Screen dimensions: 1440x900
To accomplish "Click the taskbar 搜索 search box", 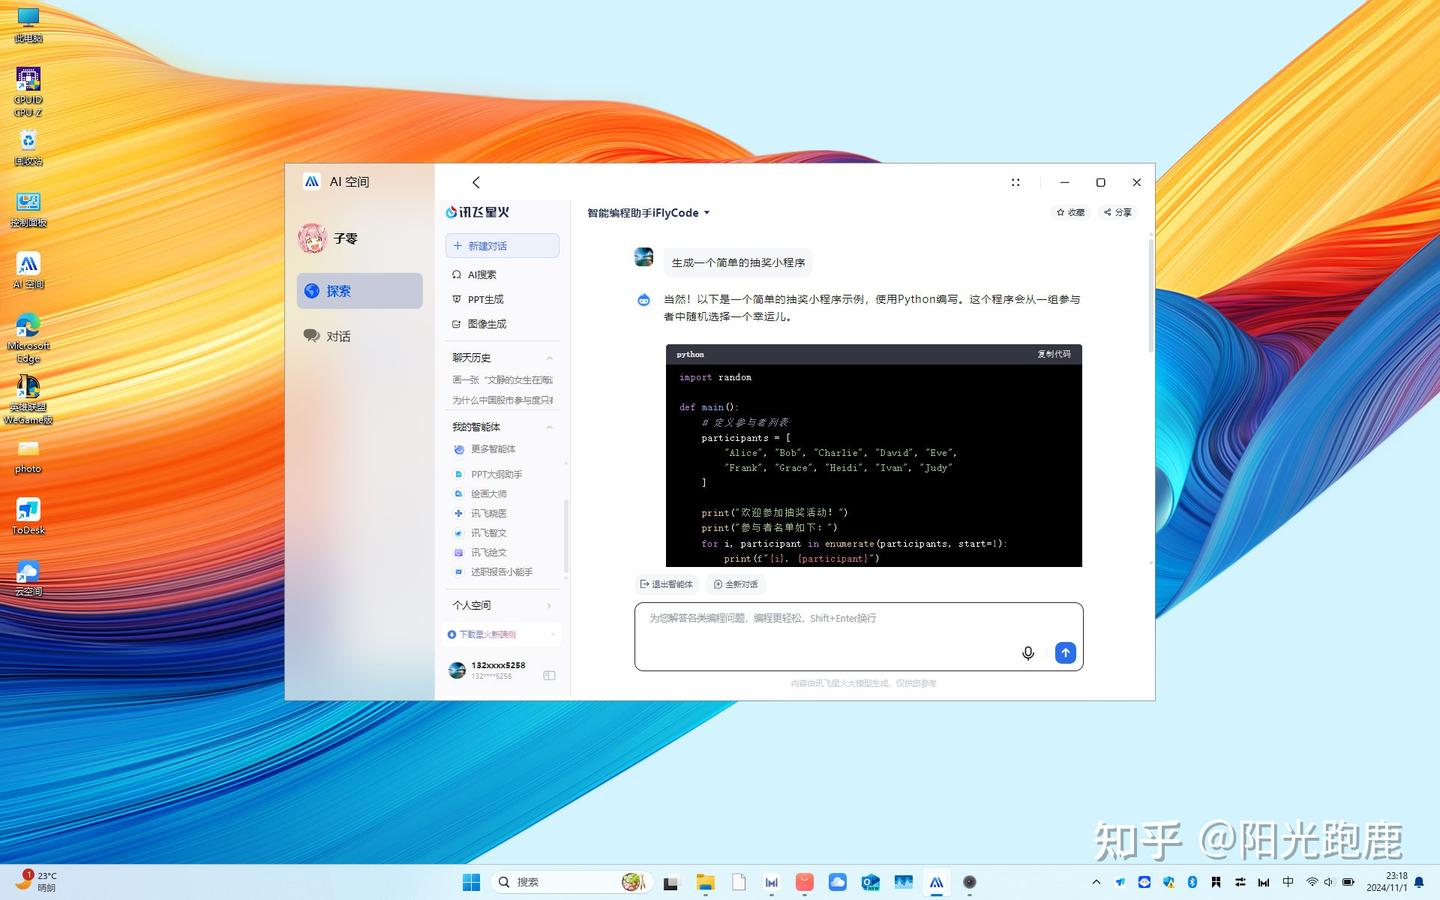I will click(x=572, y=882).
